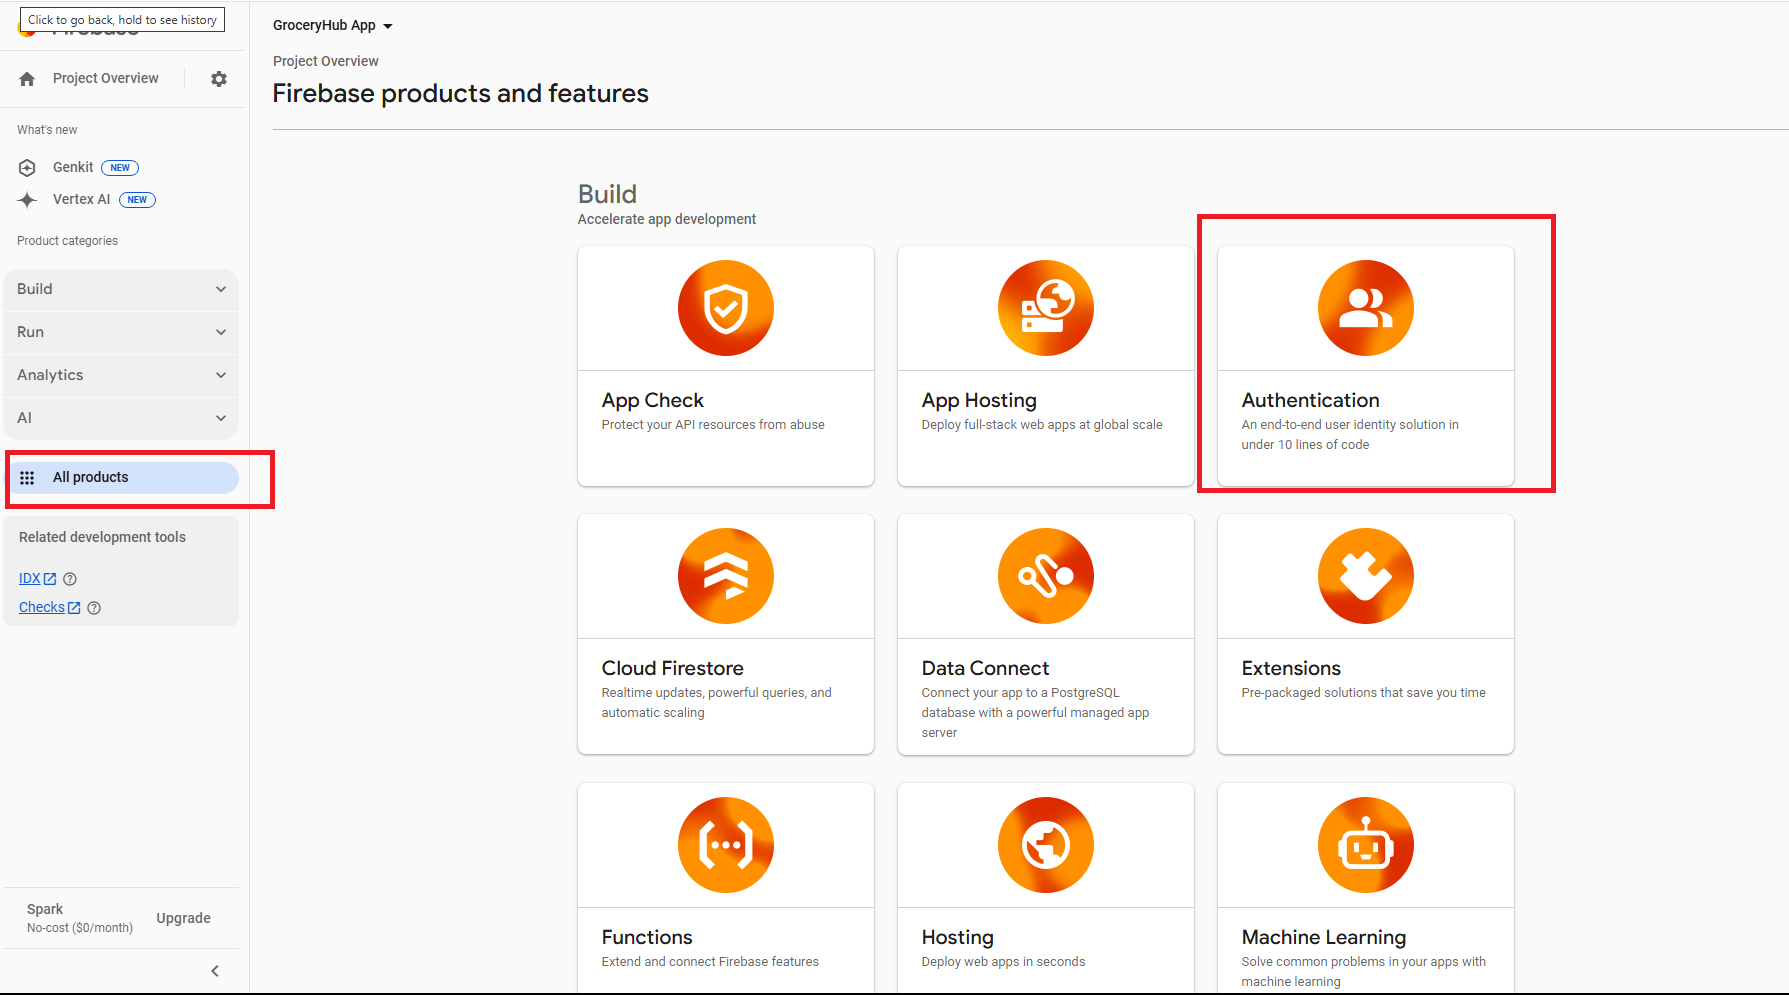
Task: Open the Cloud Firestore card title
Action: (672, 669)
